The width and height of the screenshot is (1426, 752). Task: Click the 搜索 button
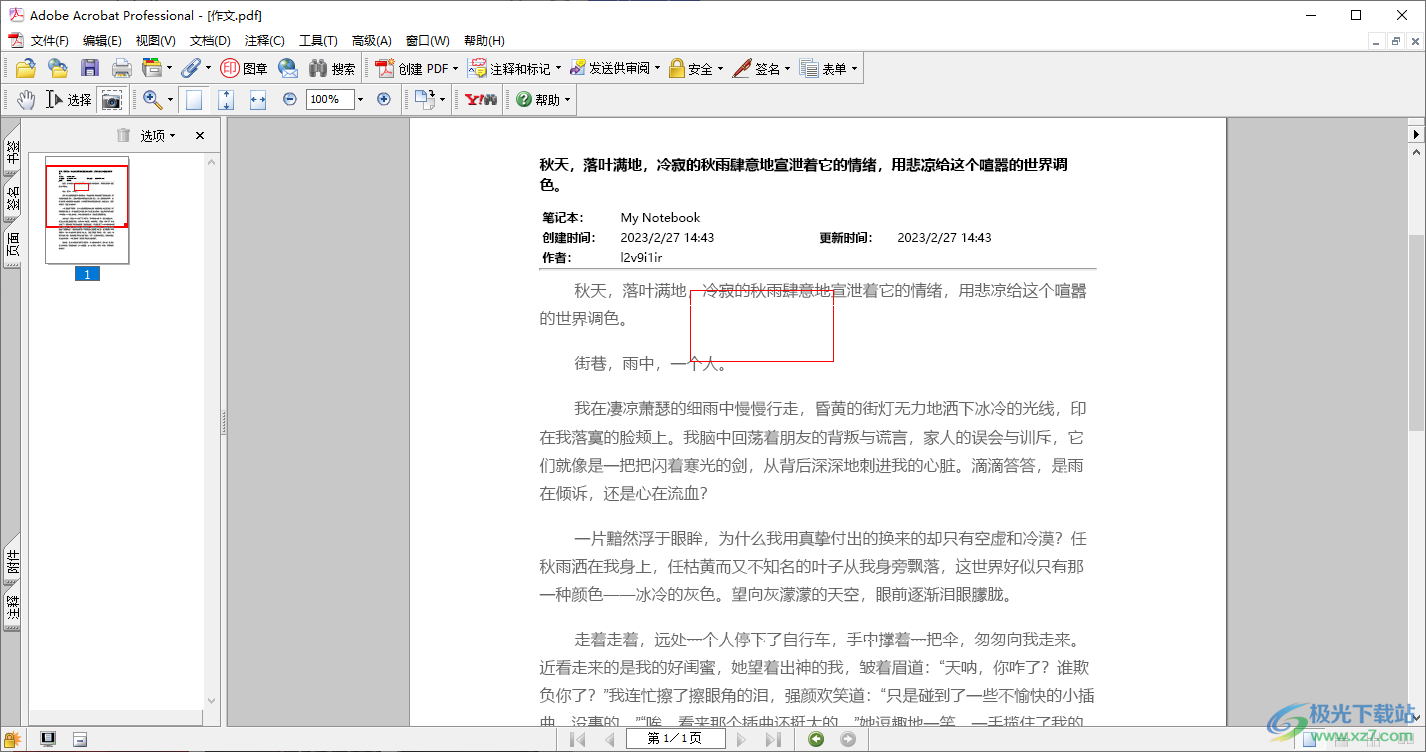click(x=332, y=68)
